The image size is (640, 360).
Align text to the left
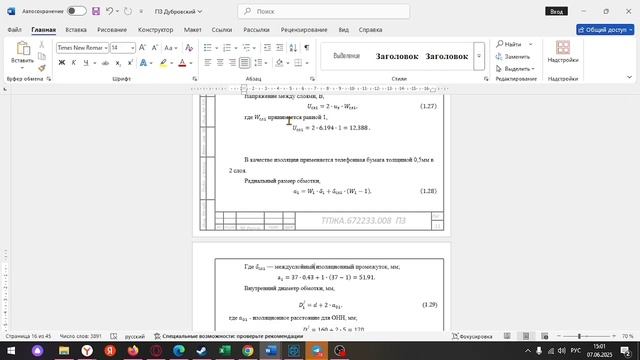tap(208, 63)
